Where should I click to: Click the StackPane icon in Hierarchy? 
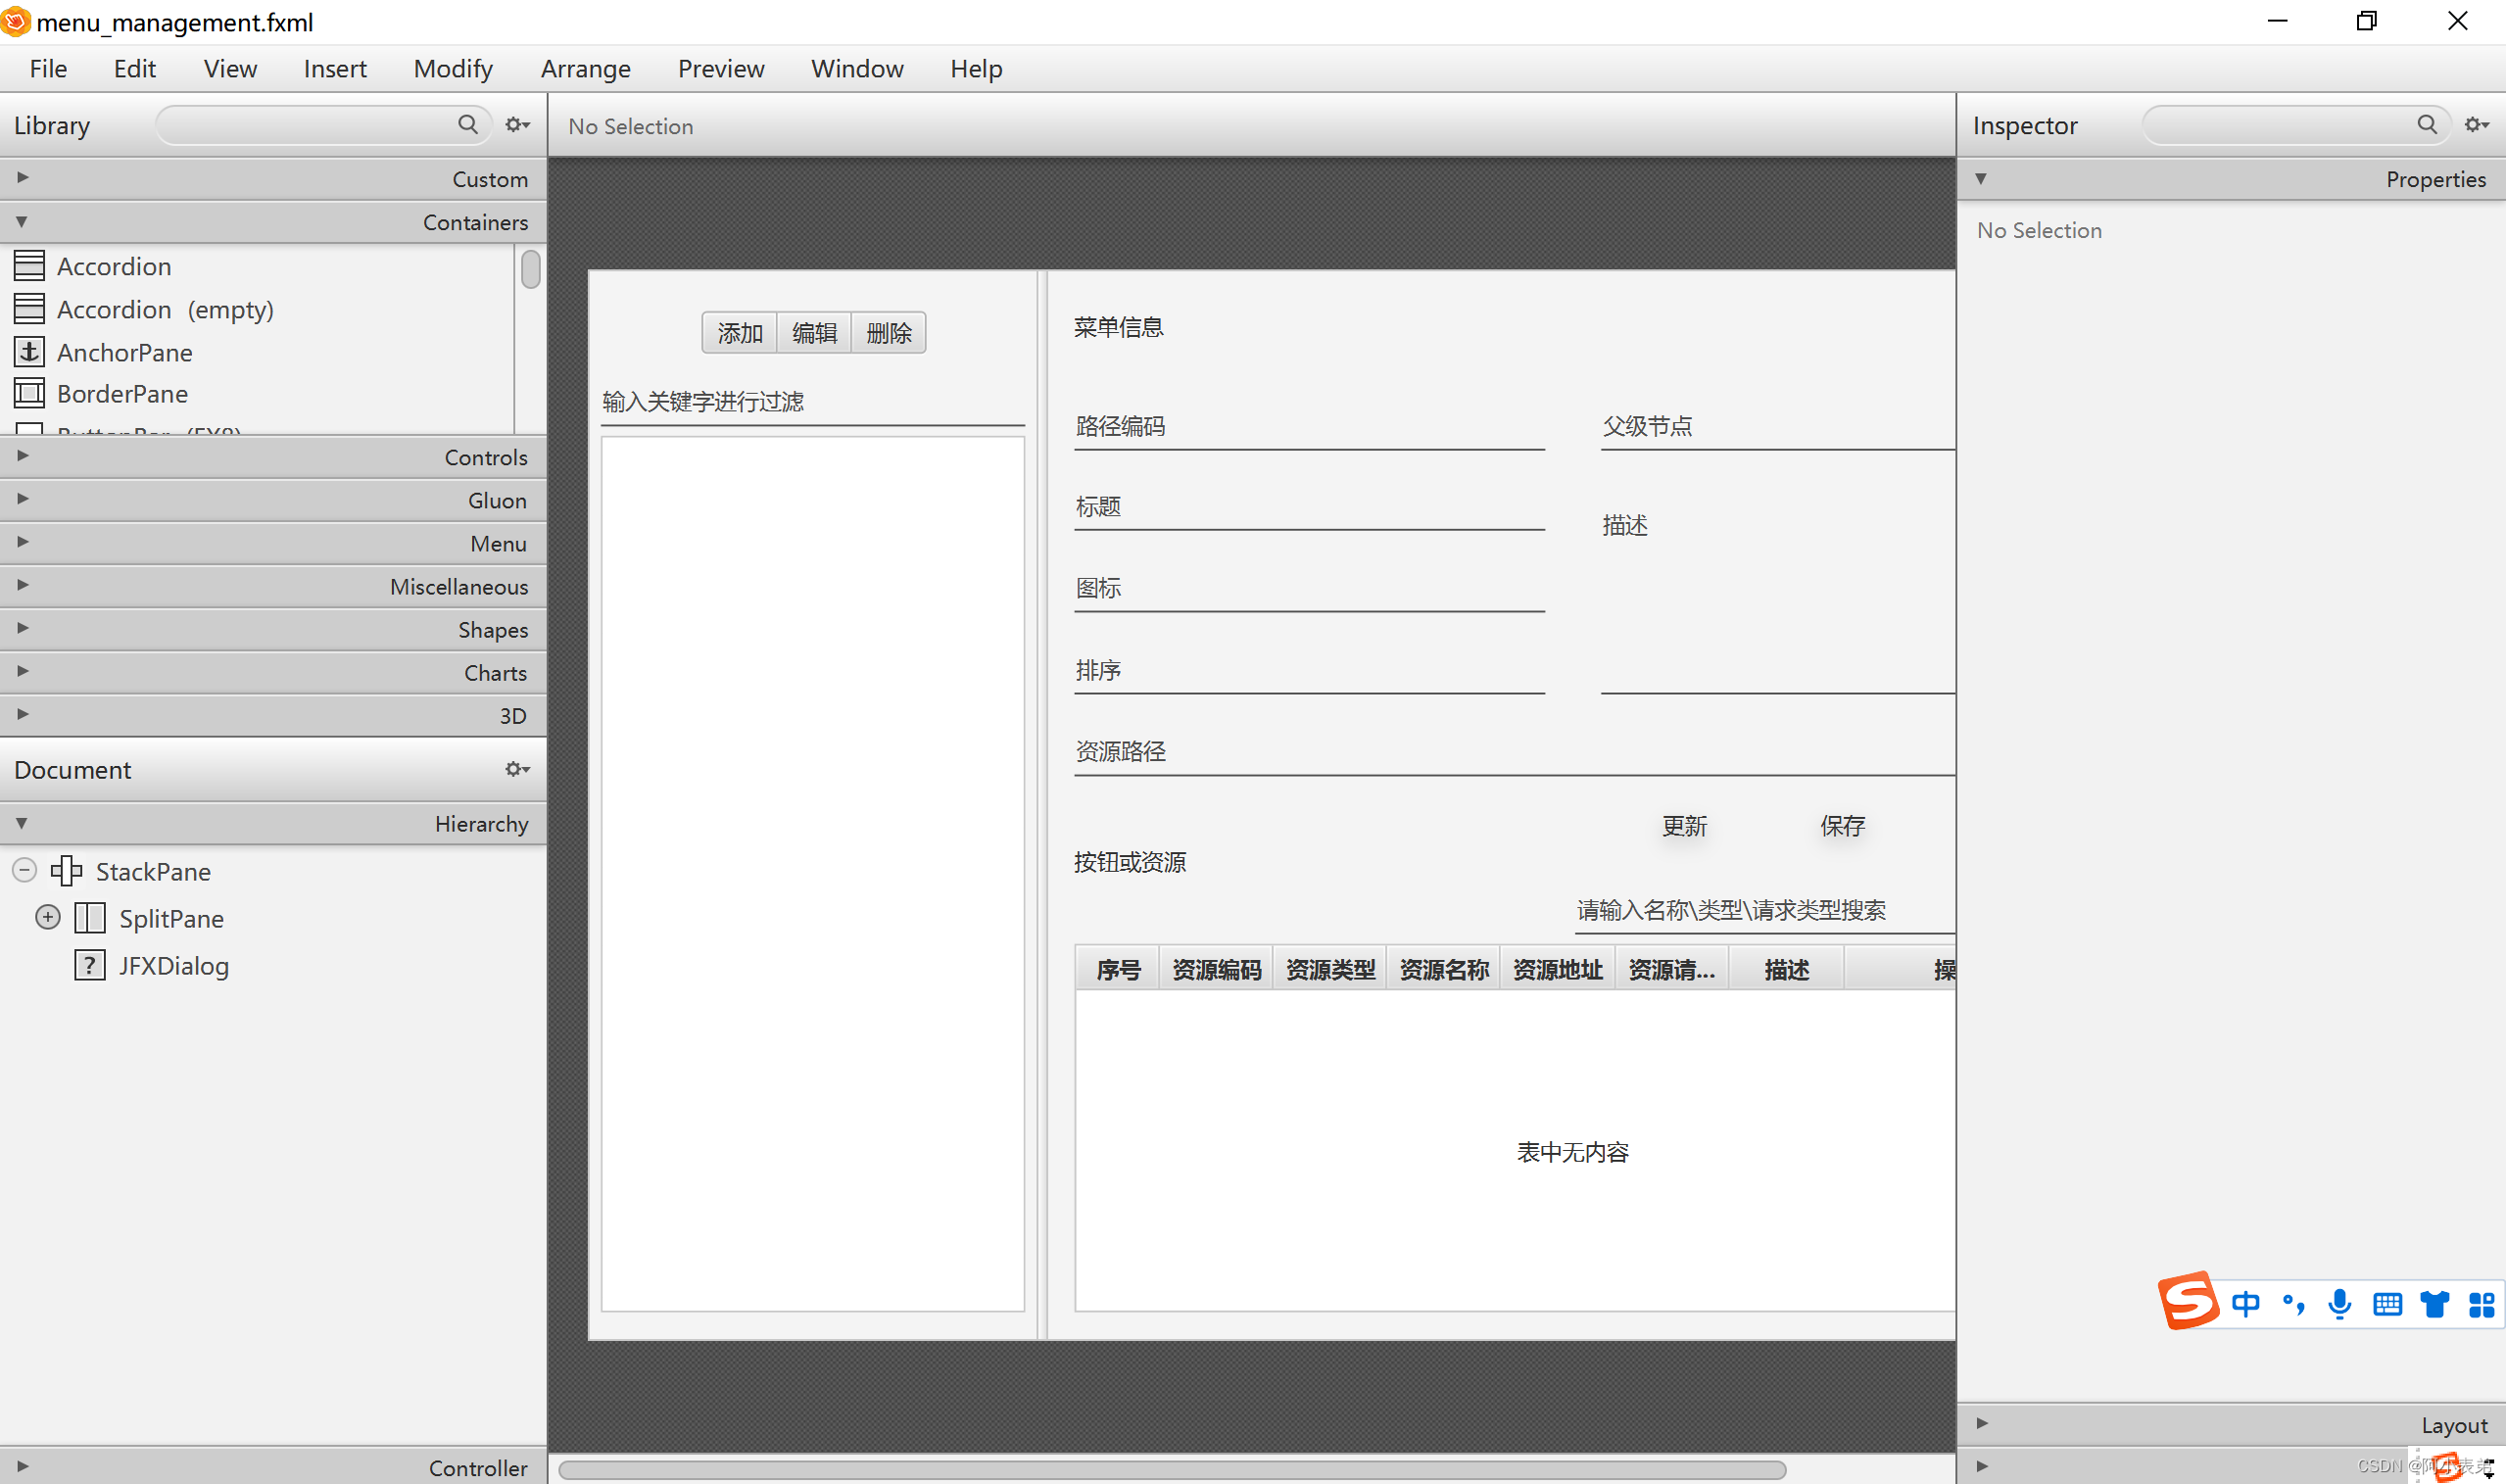pos(67,871)
